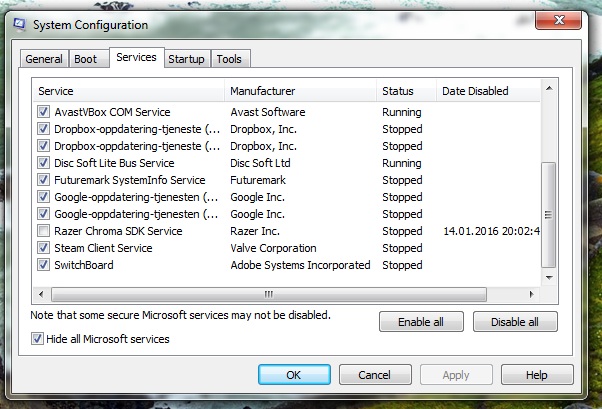
Task: Close the System Configuration window
Action: [559, 20]
